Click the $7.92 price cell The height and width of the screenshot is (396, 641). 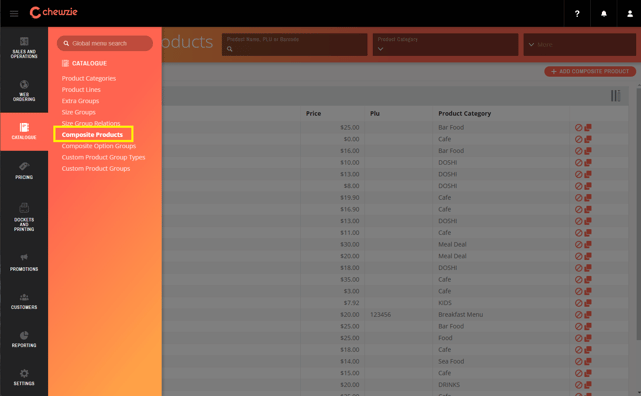click(x=351, y=303)
